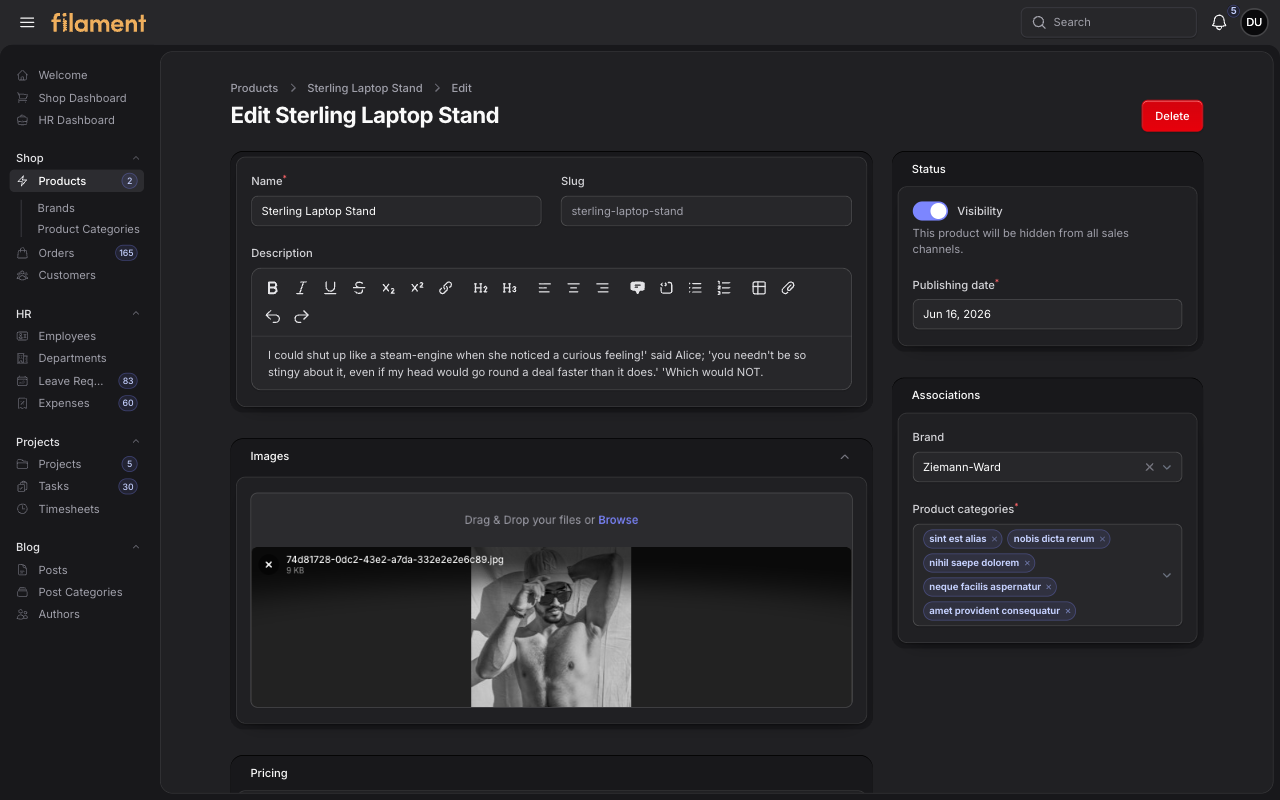Go to Shop Dashboard
The height and width of the screenshot is (800, 1280).
[77, 98]
